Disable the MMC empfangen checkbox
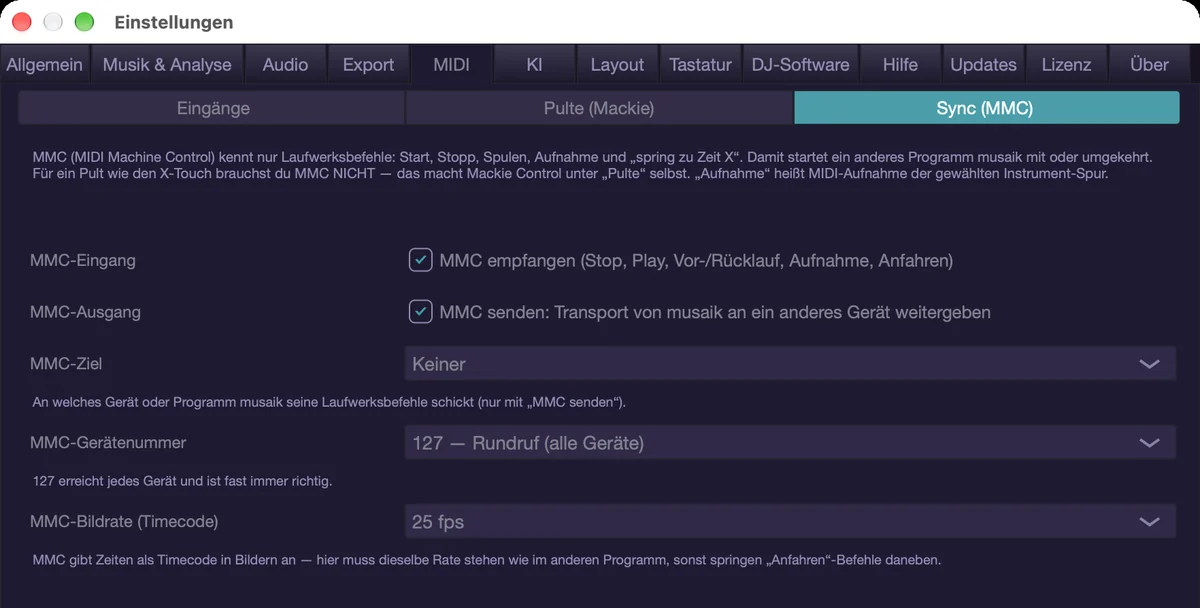The width and height of the screenshot is (1200, 608). [x=420, y=260]
